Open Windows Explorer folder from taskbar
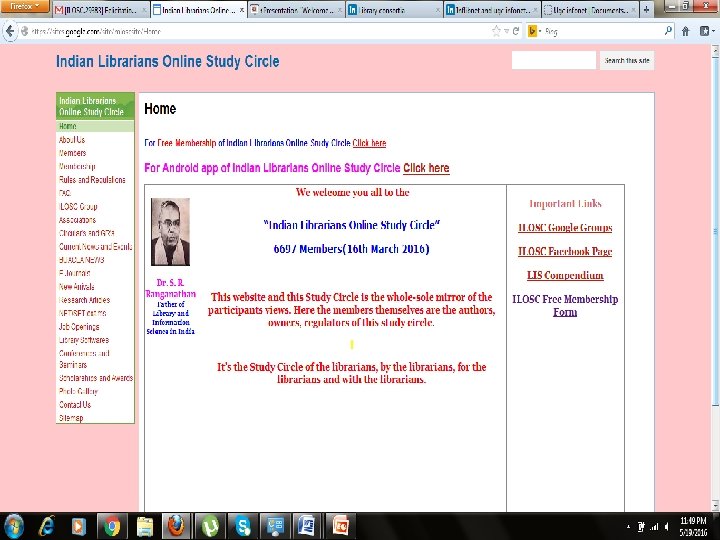 click(x=145, y=527)
